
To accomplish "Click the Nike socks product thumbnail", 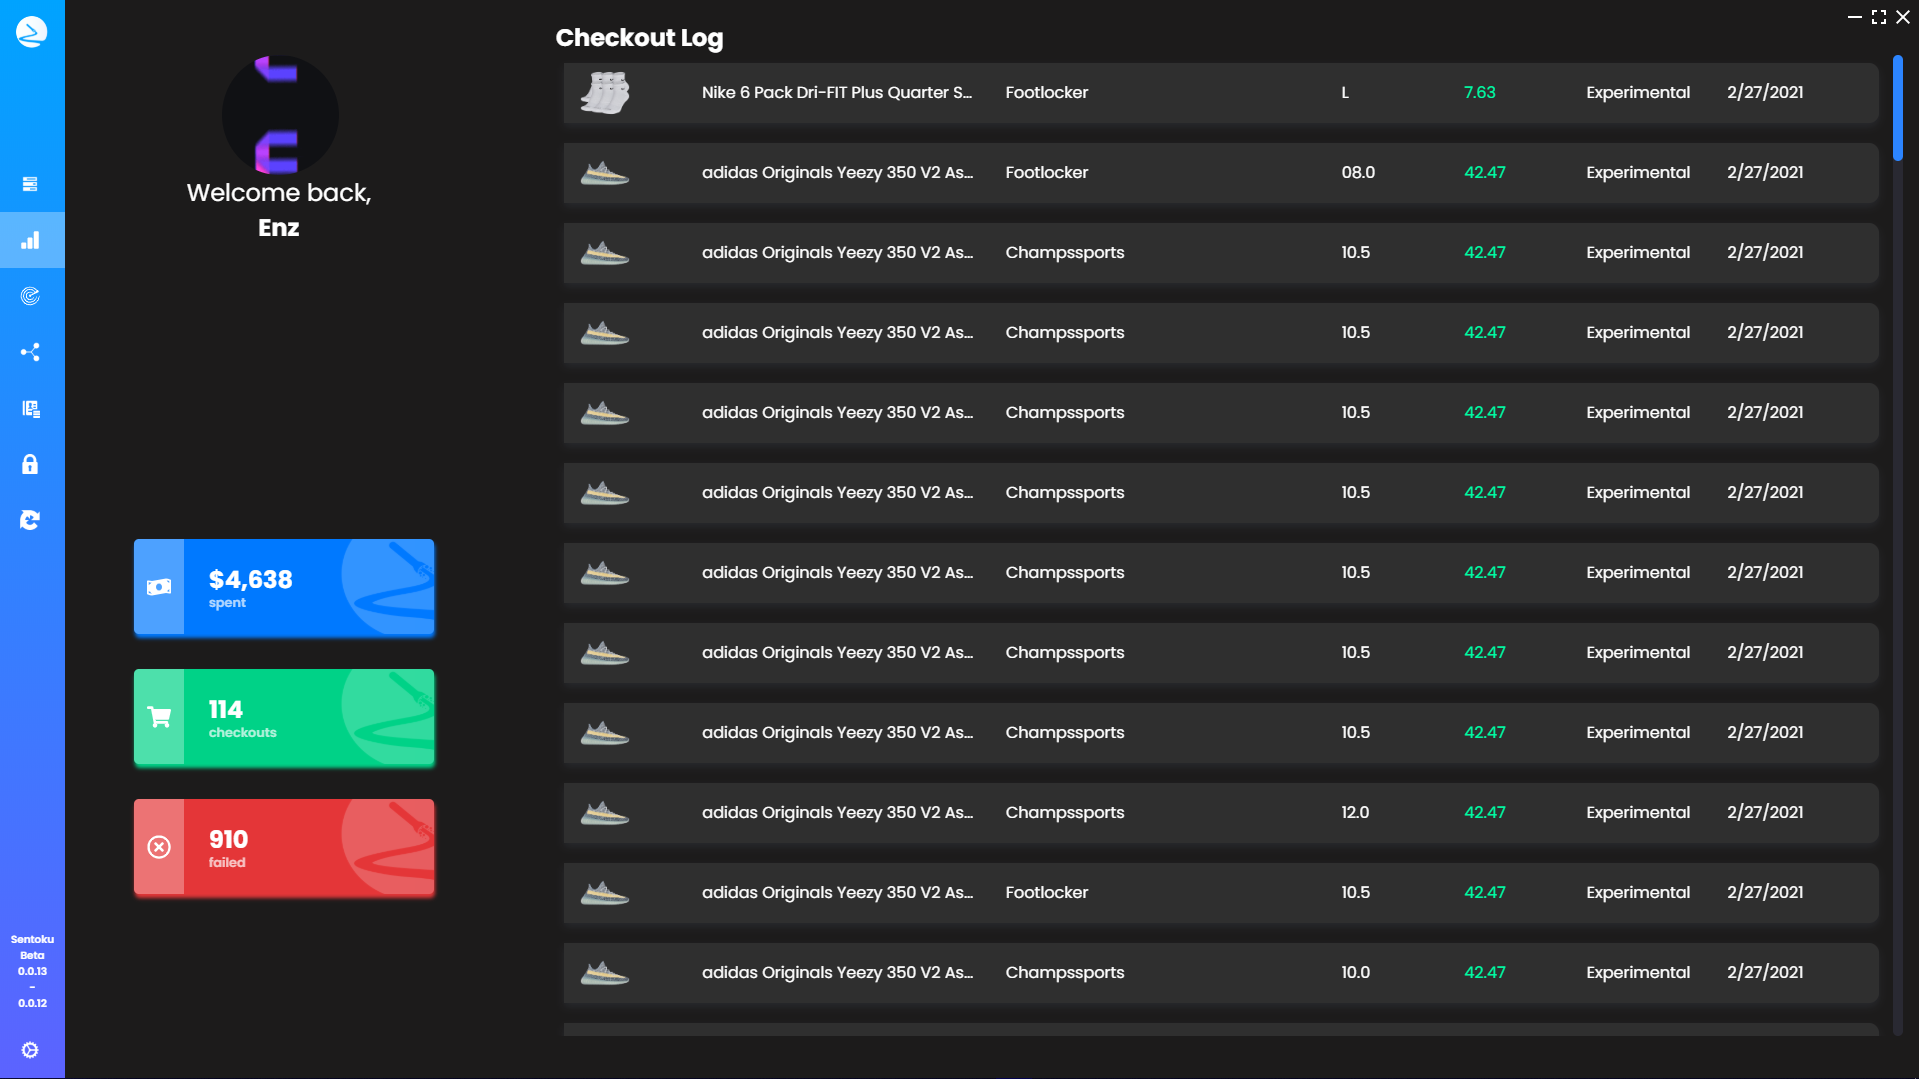I will pyautogui.click(x=605, y=93).
